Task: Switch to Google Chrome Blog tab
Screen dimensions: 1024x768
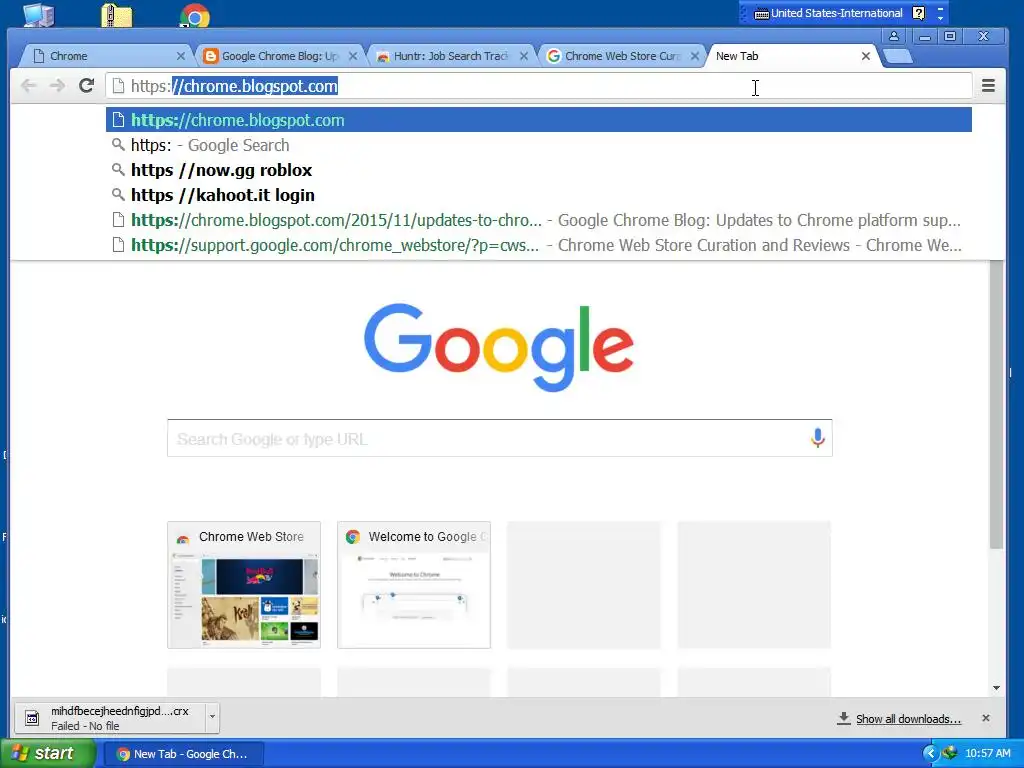Action: coord(280,56)
